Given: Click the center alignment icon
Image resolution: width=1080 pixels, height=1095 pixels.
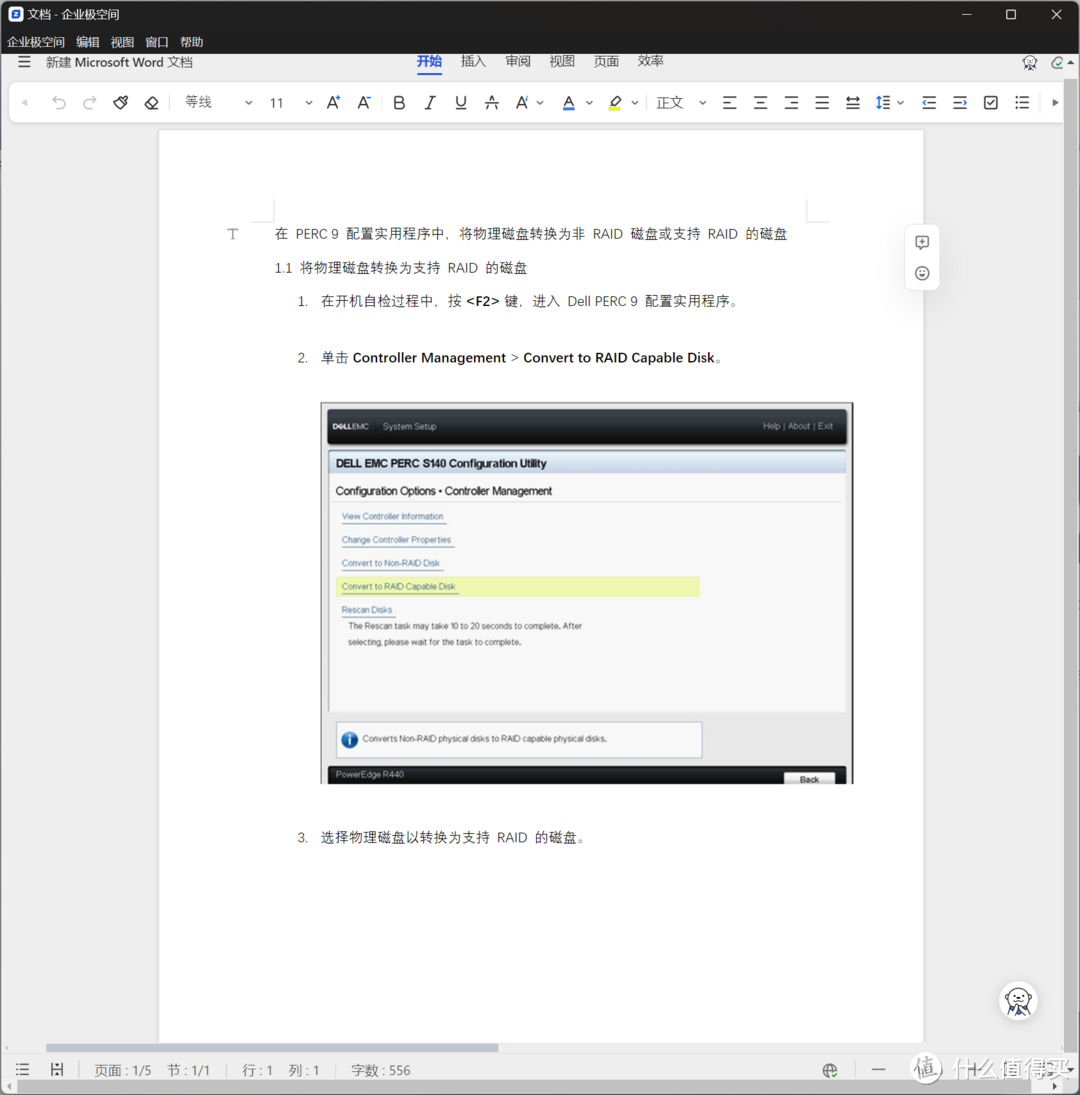Looking at the screenshot, I should pos(760,102).
